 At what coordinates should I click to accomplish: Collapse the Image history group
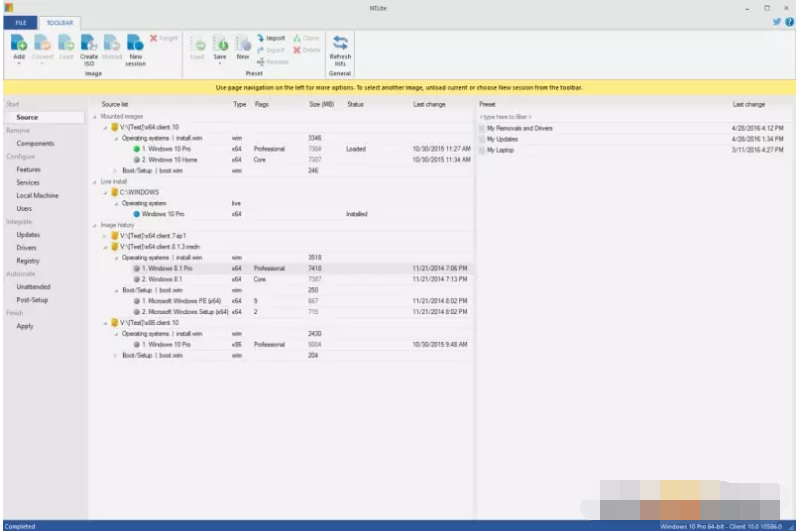[x=96, y=225]
